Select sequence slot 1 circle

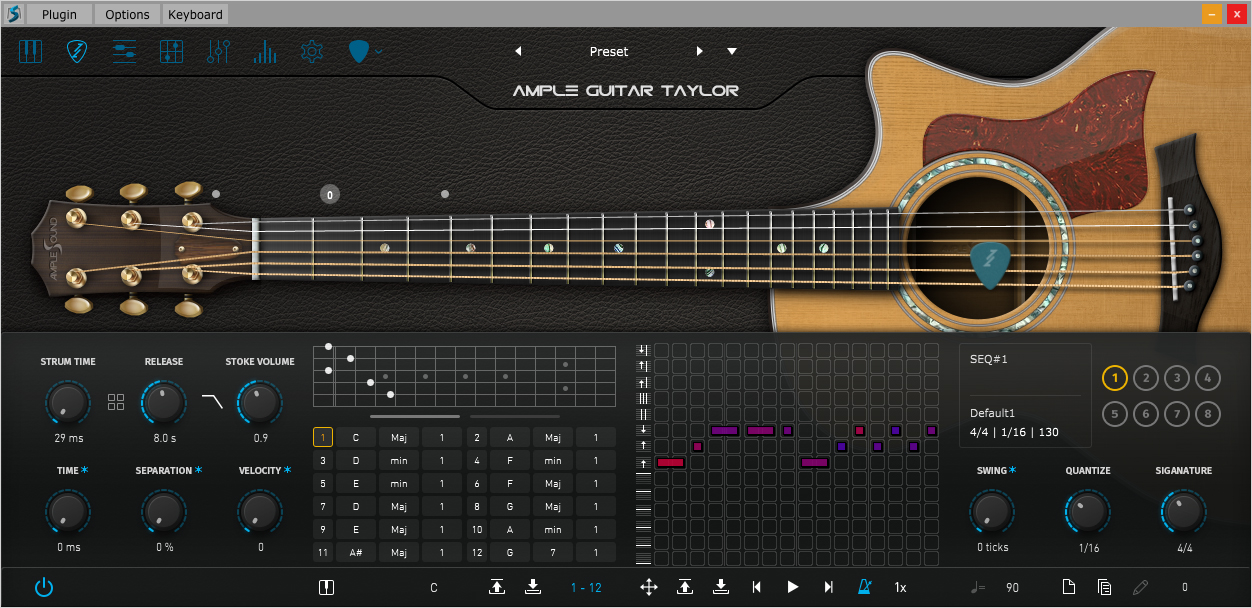1115,378
